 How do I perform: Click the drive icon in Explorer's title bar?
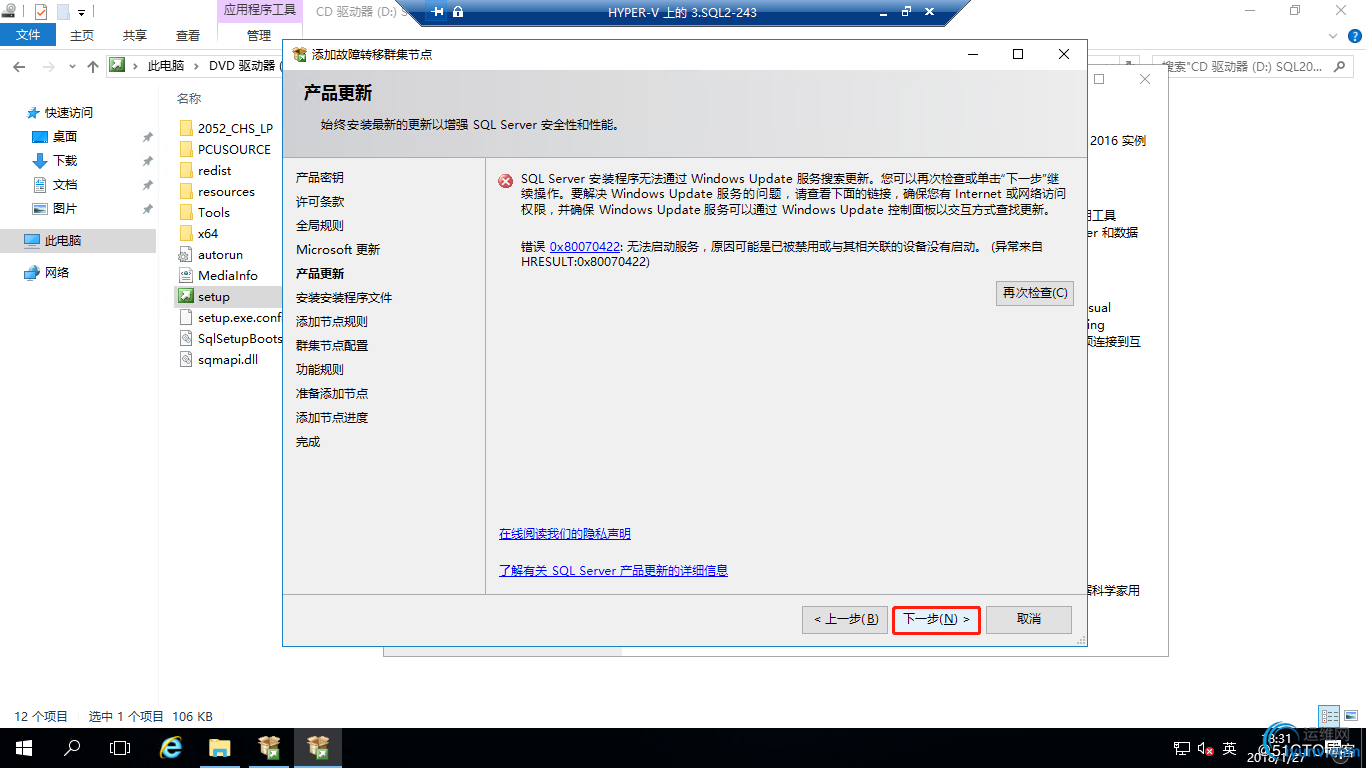9,12
